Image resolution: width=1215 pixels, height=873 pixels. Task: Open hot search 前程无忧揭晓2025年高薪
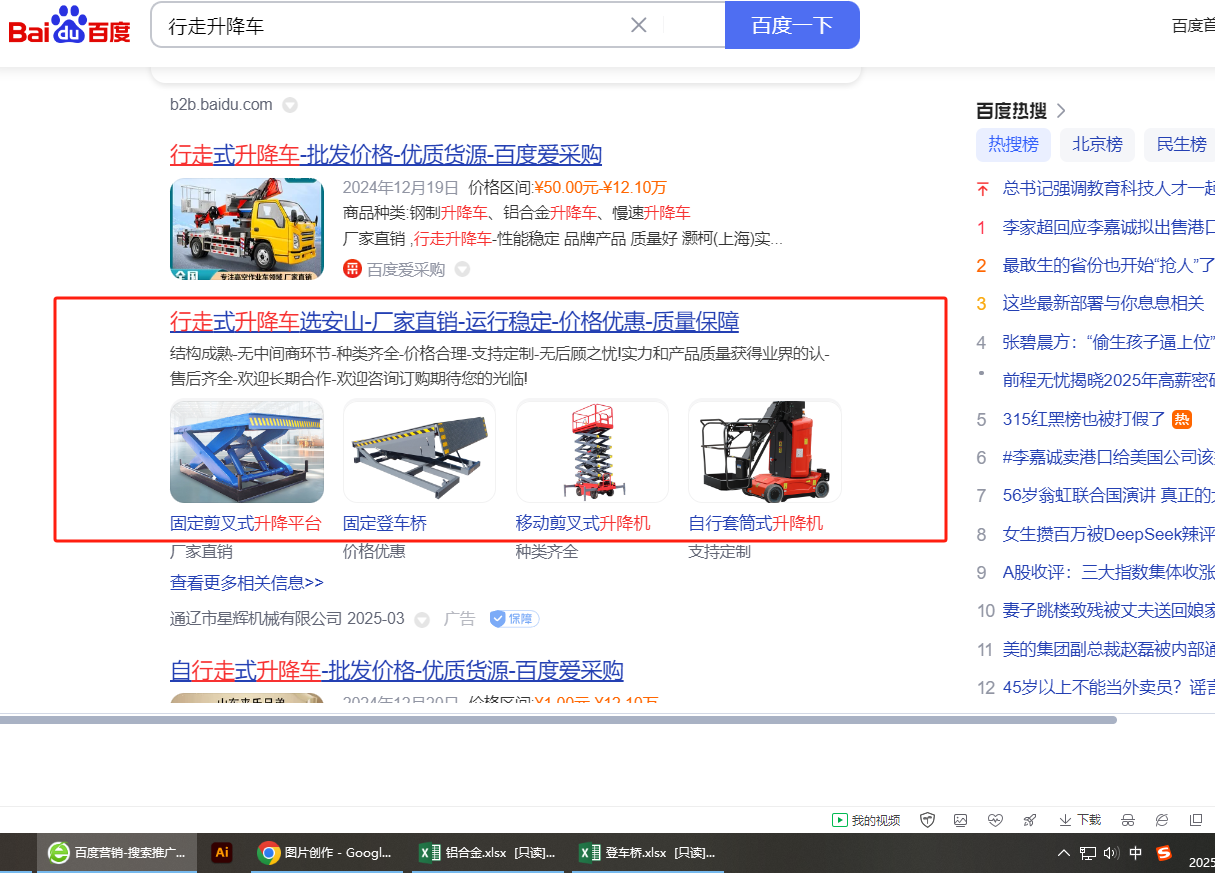(1109, 380)
